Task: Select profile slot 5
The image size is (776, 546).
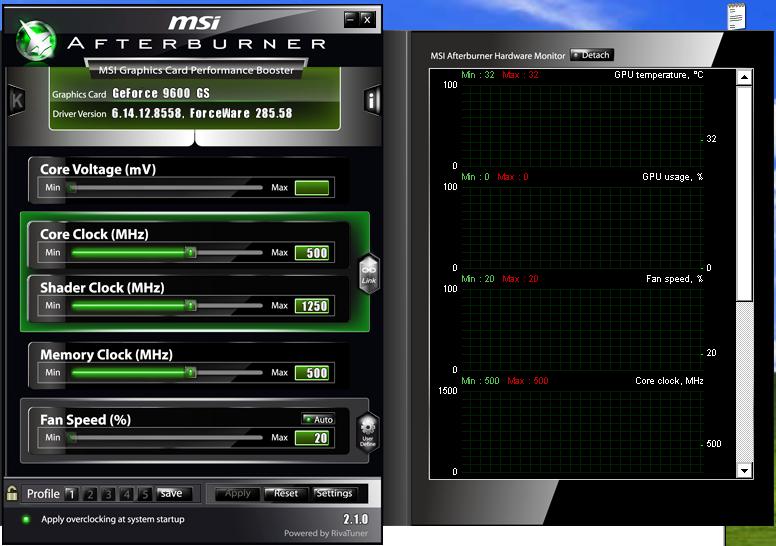Action: [x=145, y=494]
